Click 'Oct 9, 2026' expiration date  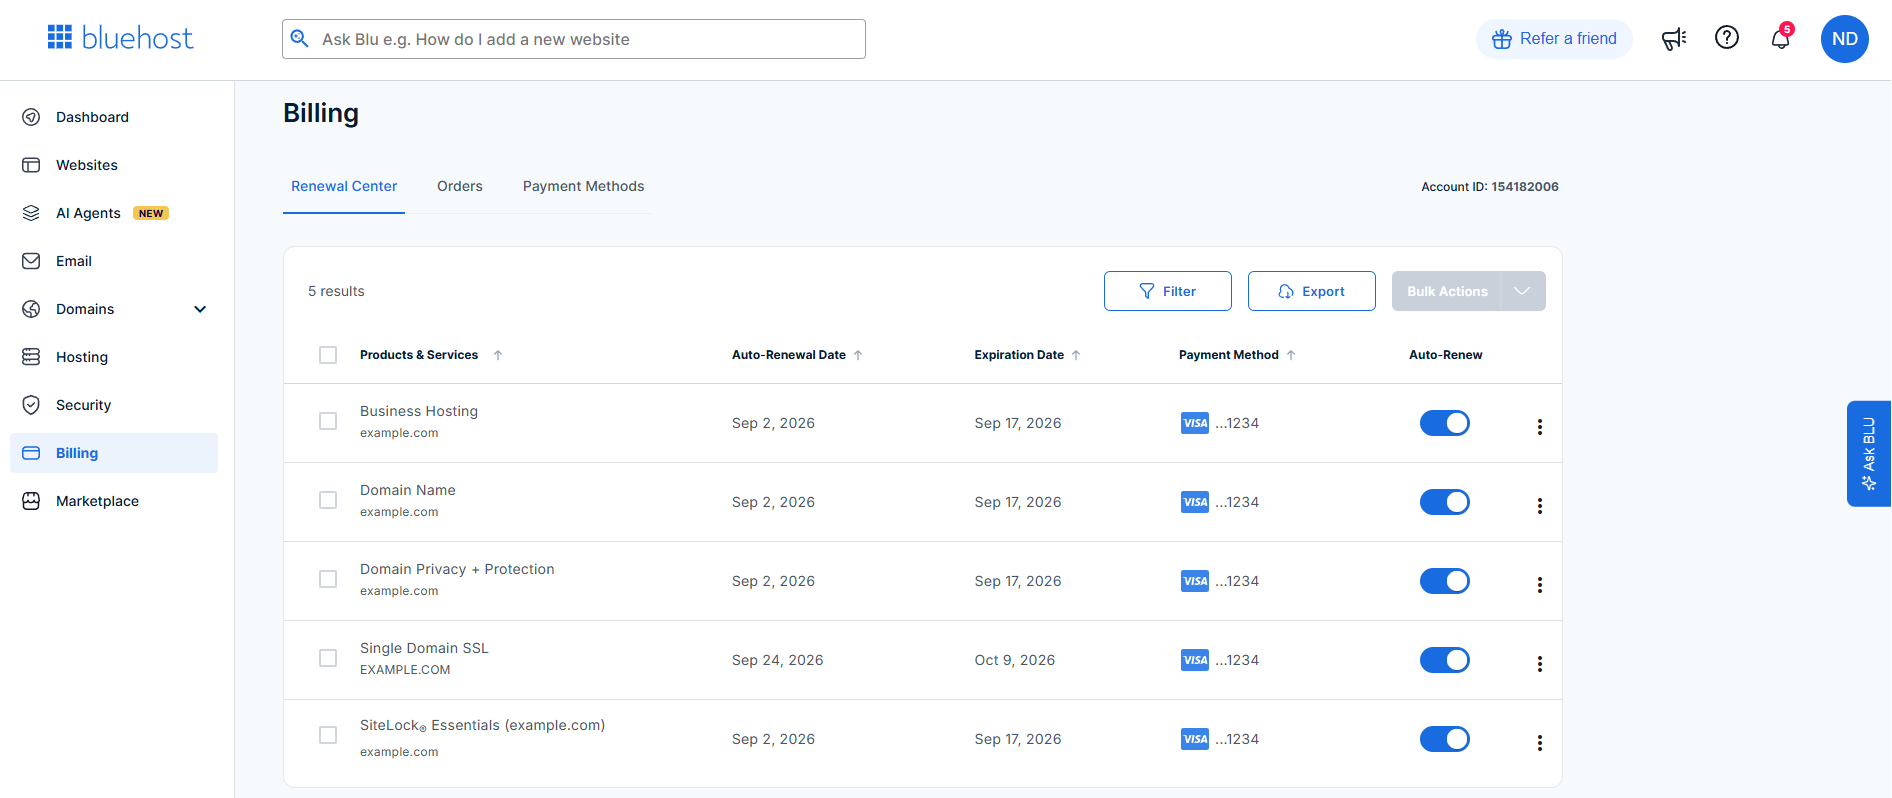(1015, 660)
